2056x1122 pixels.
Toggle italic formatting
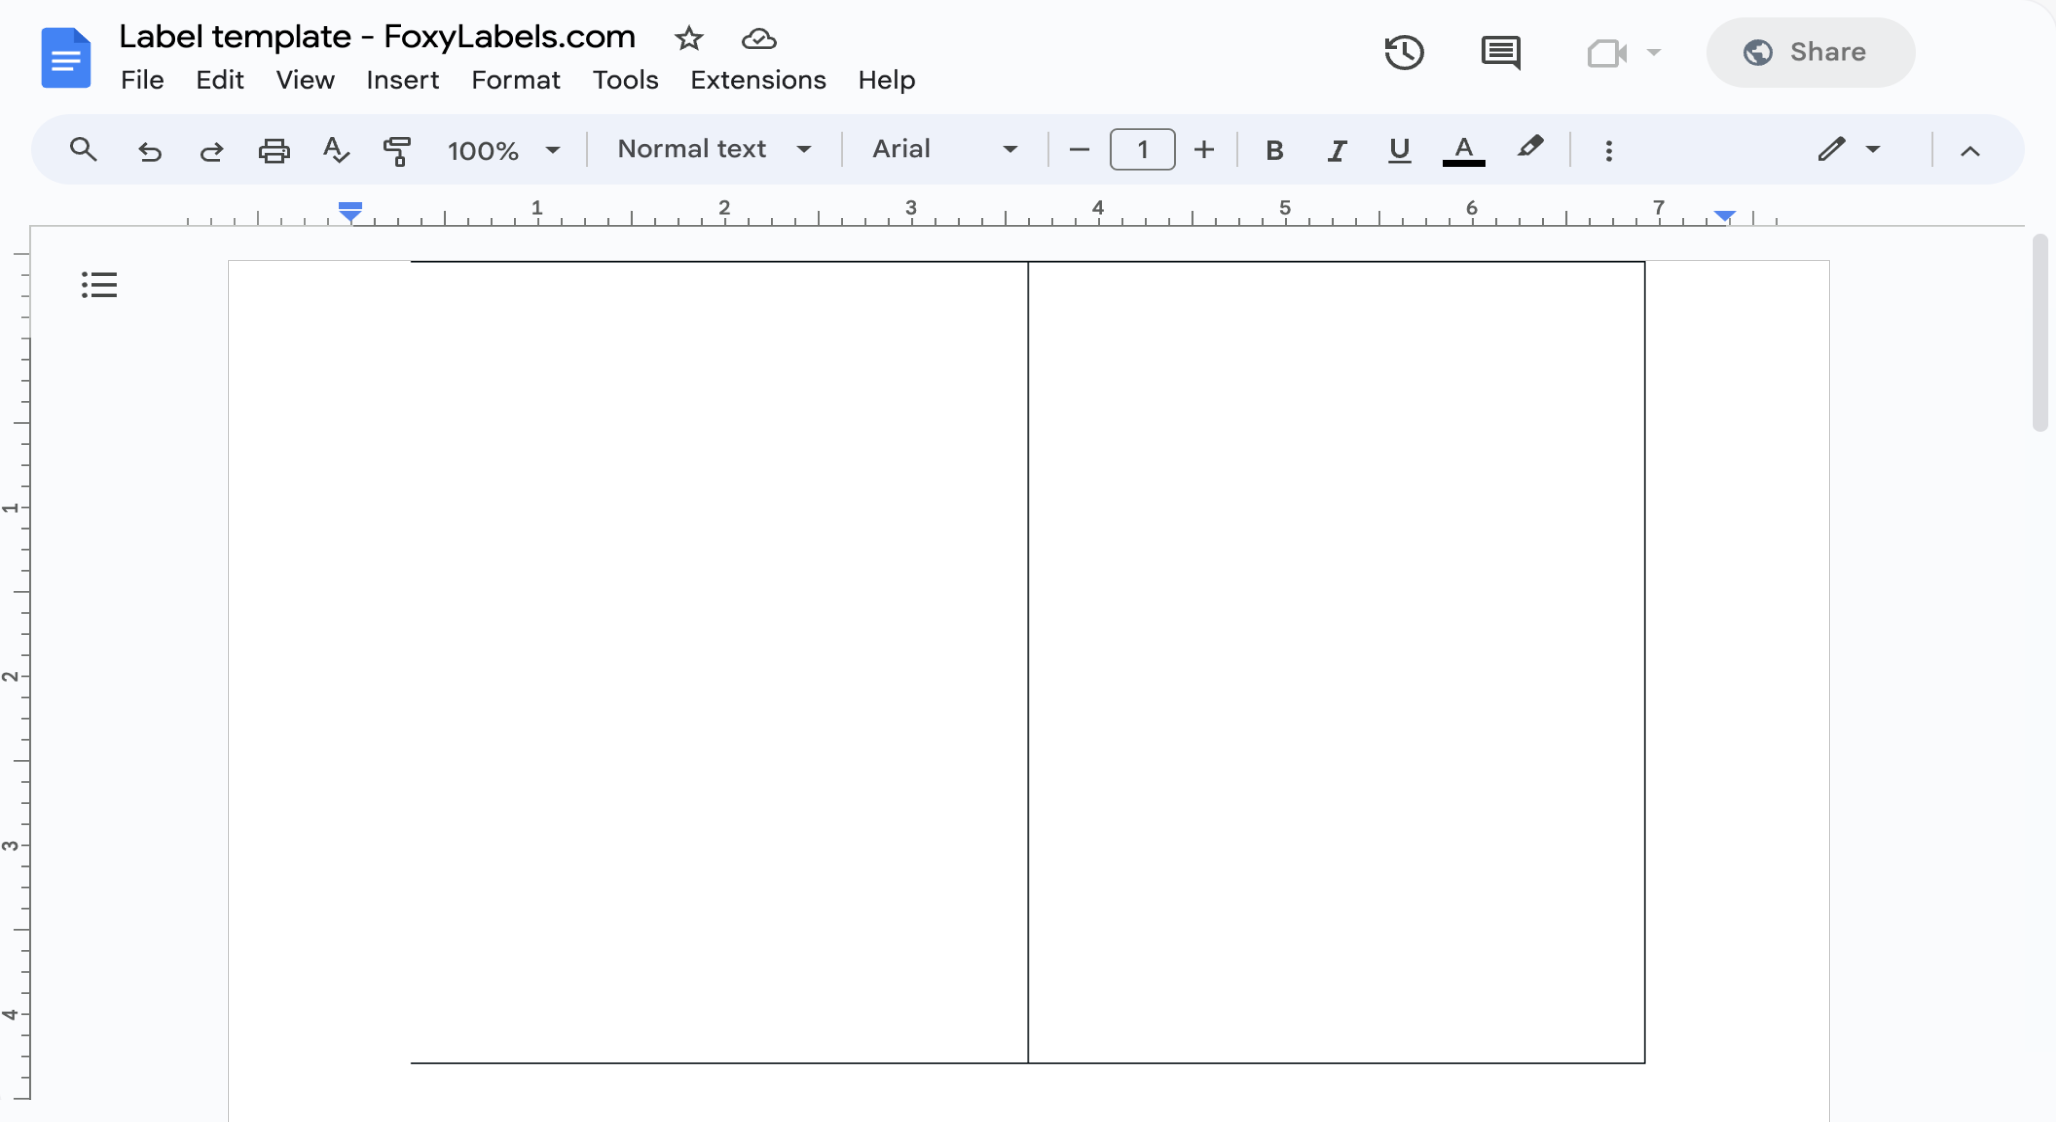point(1337,150)
